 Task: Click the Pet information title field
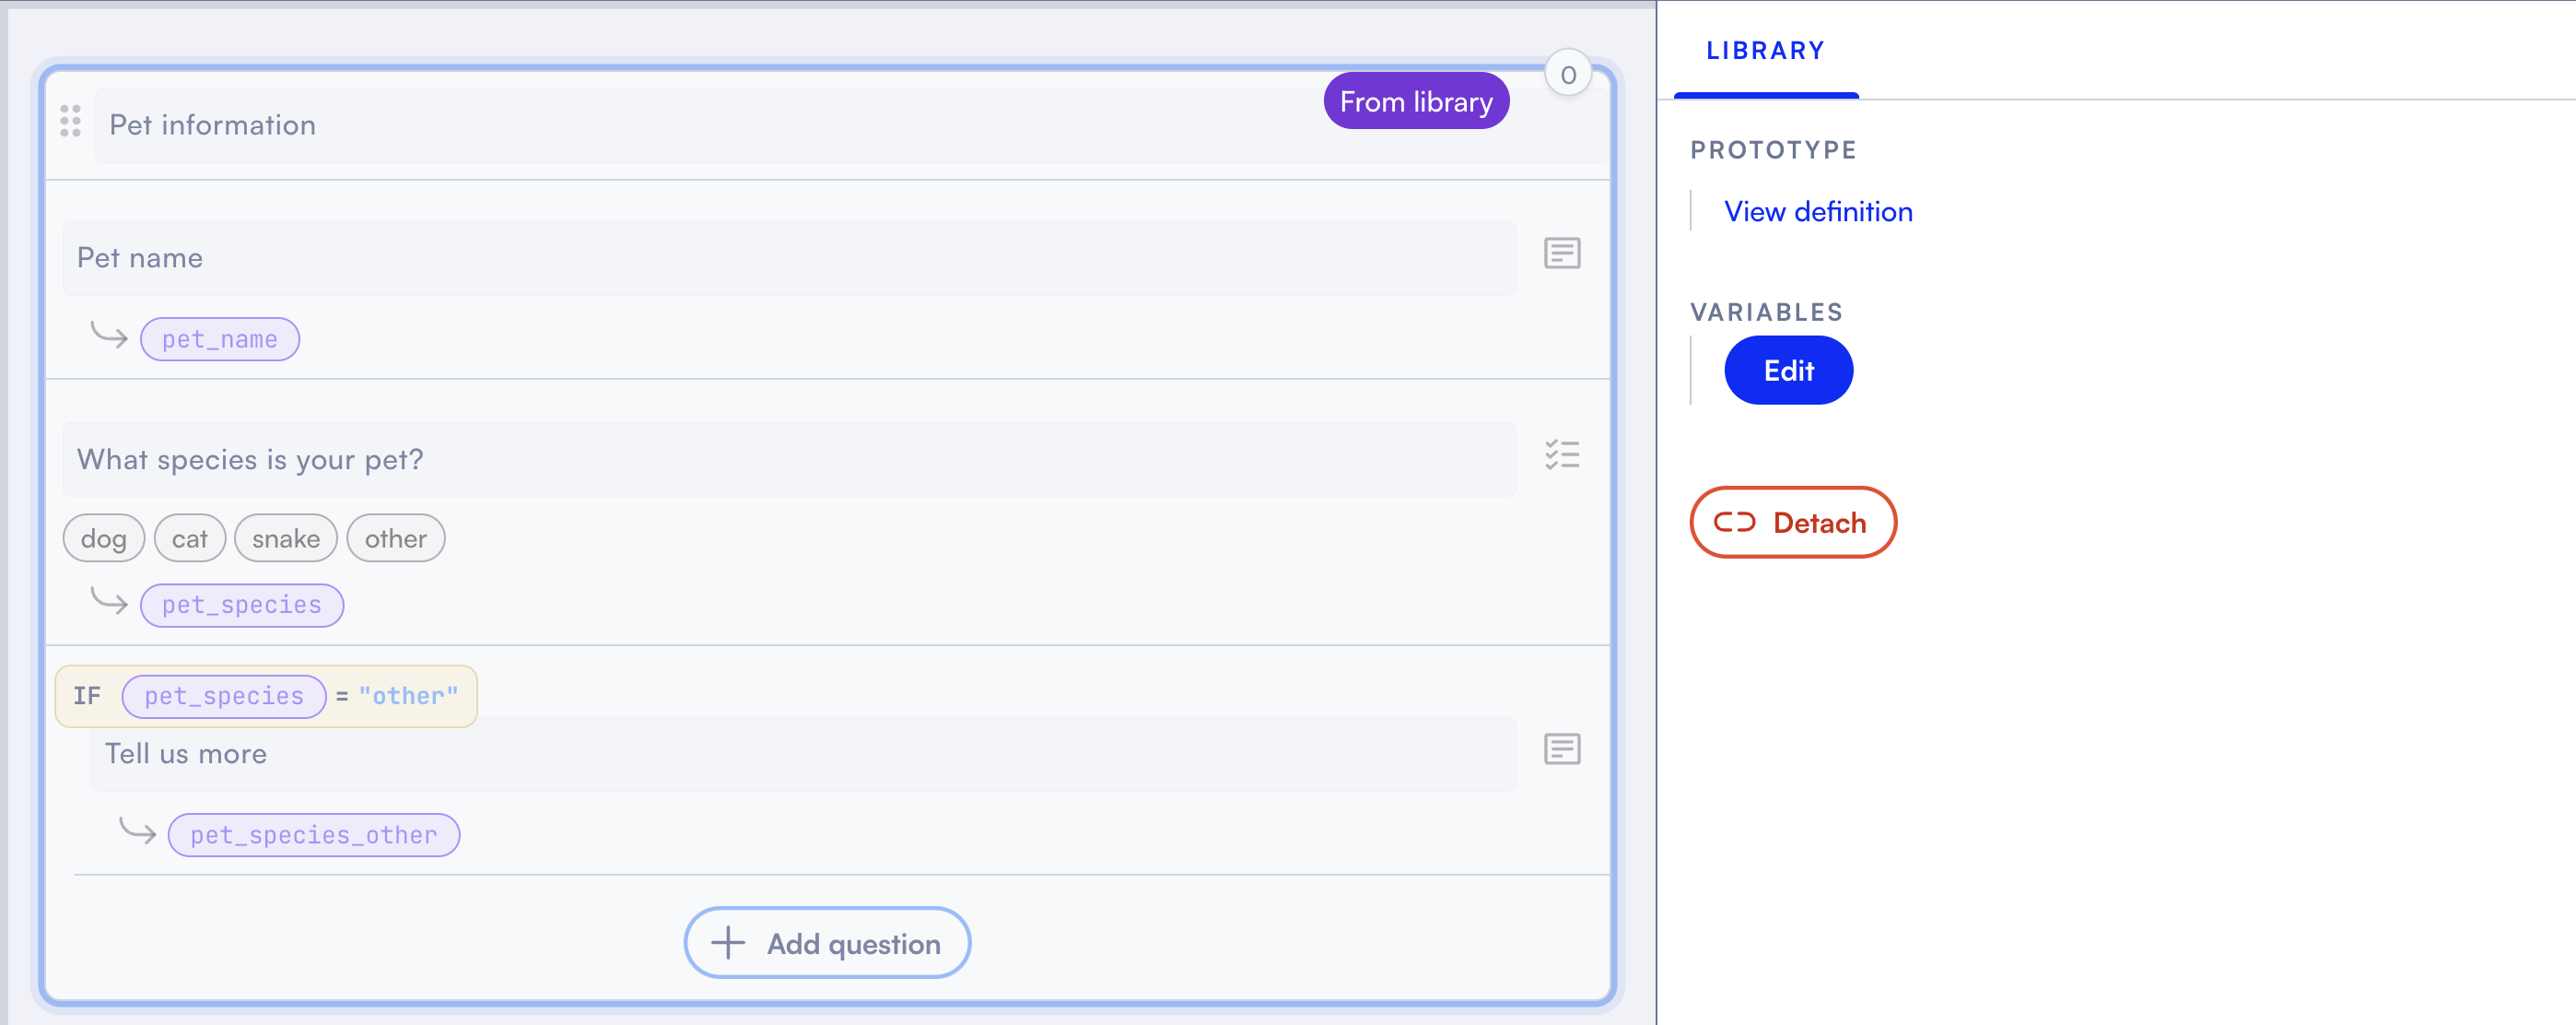pyautogui.click(x=700, y=126)
